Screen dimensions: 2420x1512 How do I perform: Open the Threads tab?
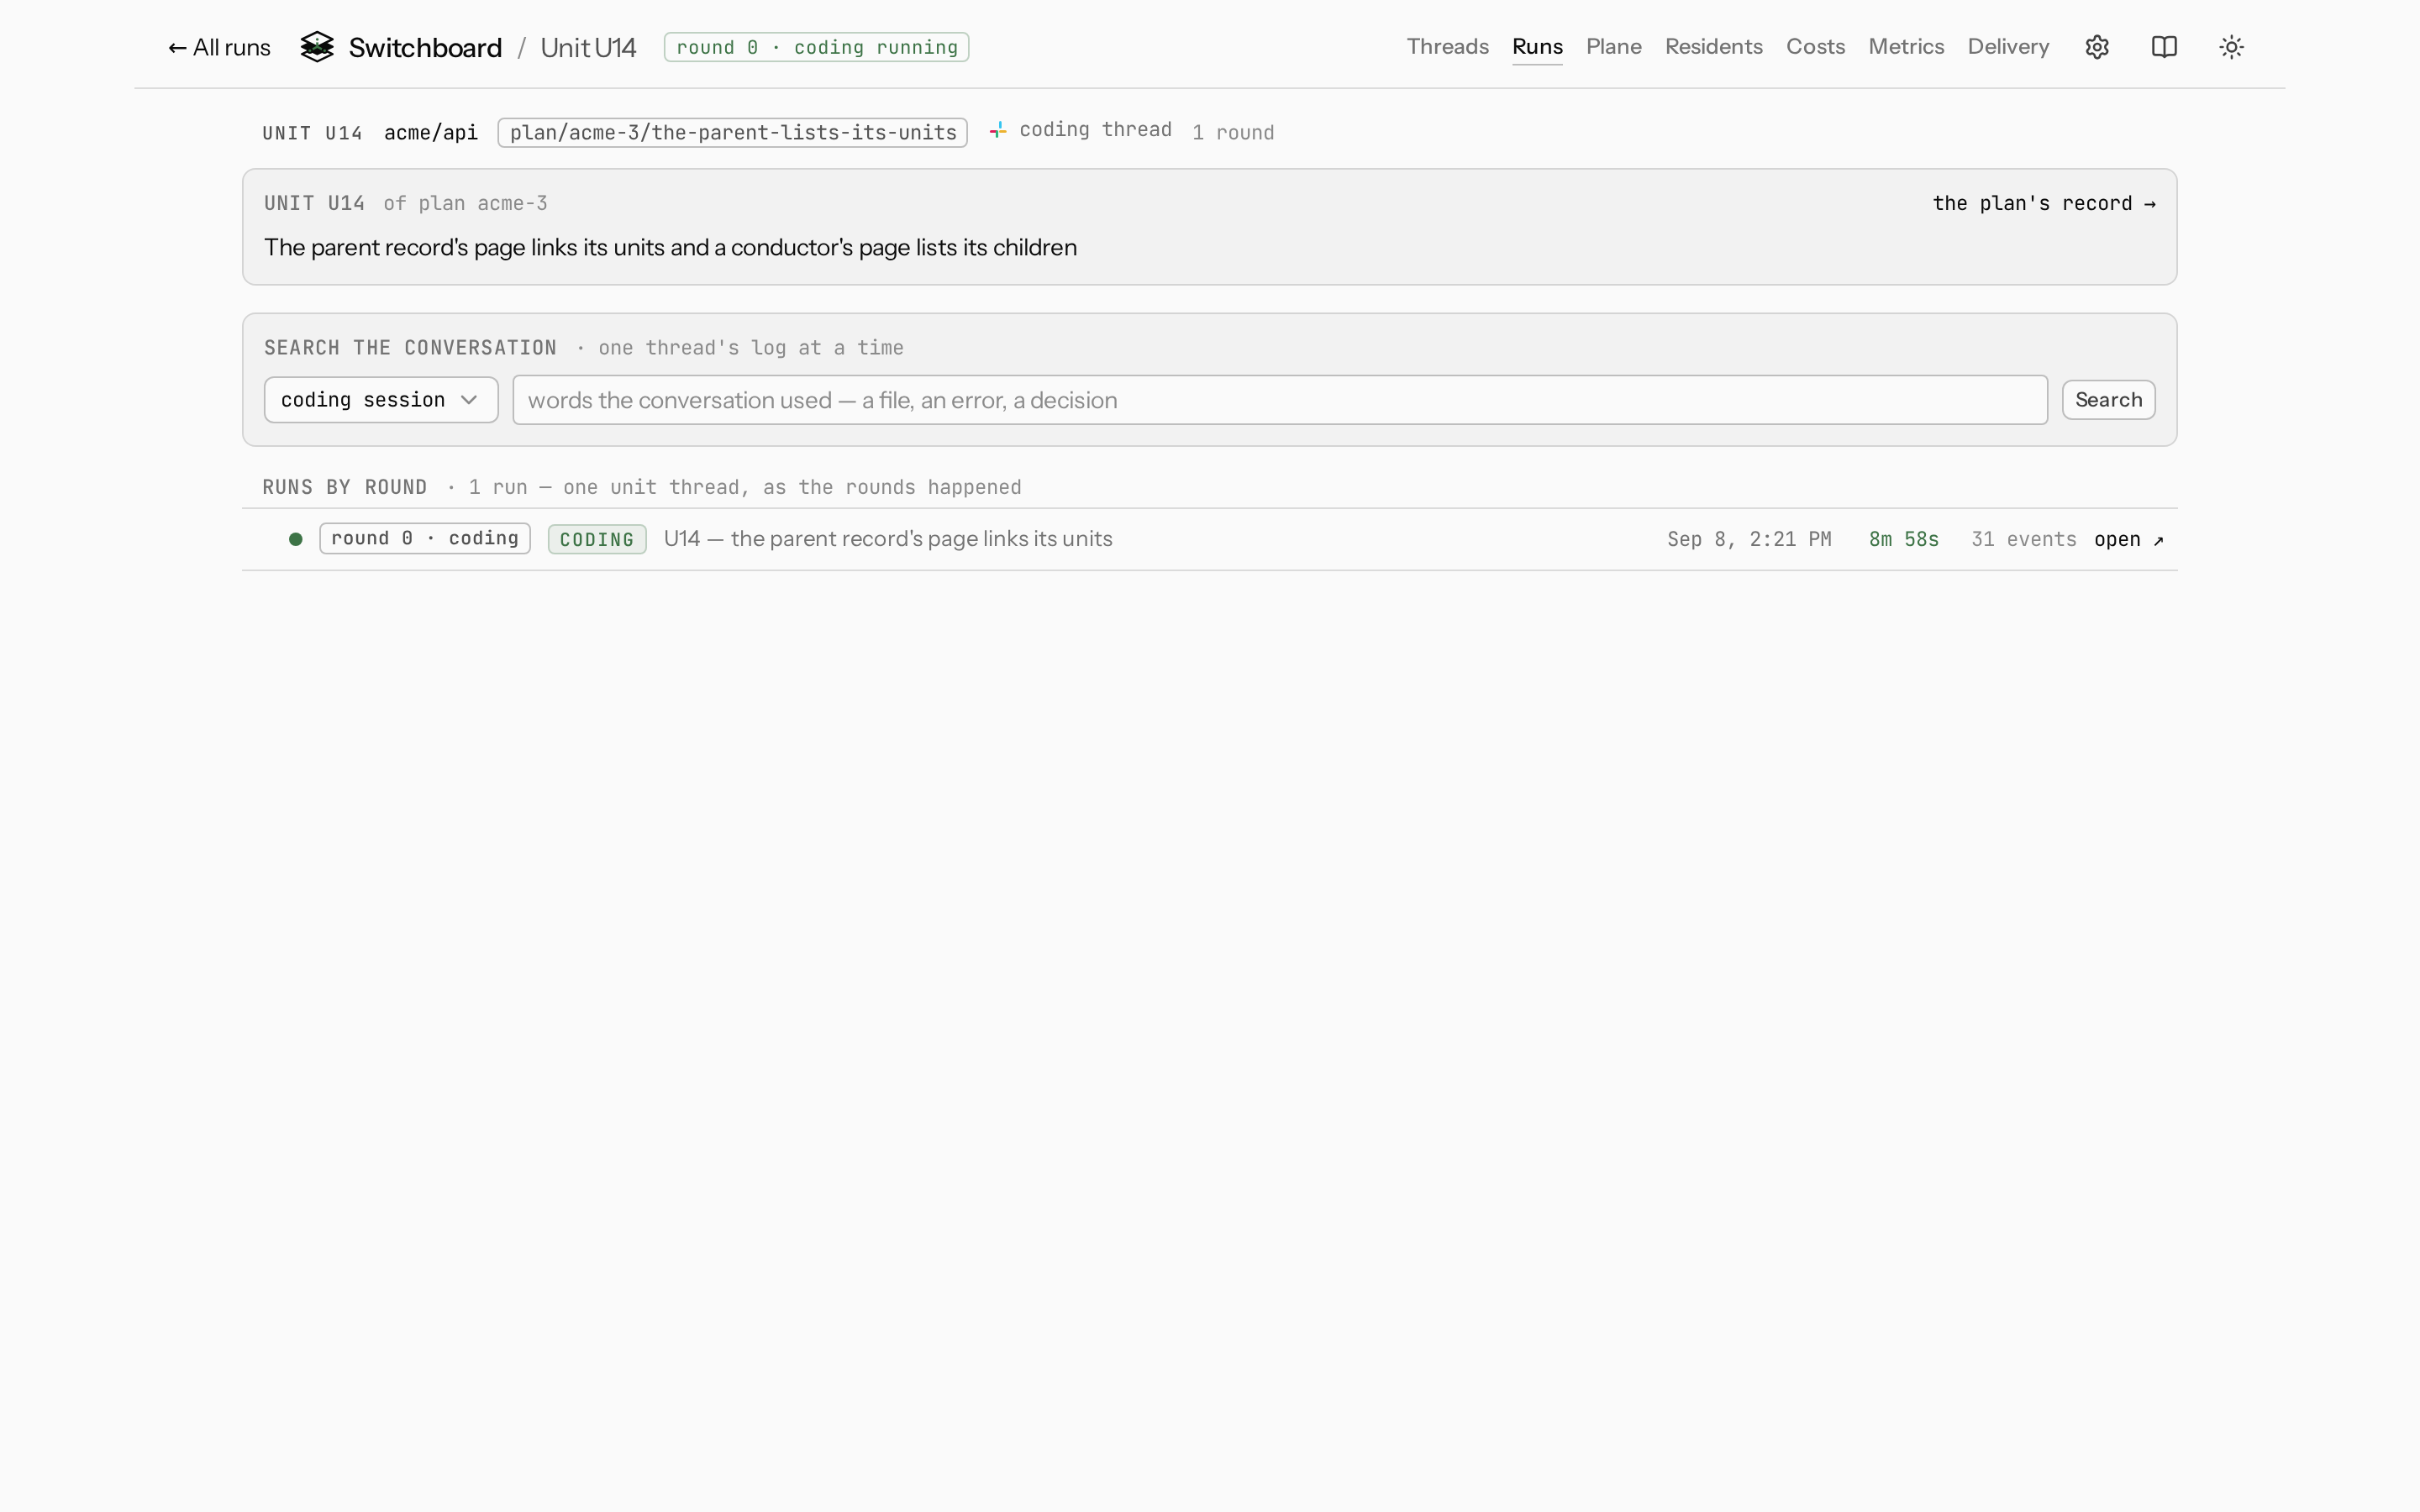1447,47
